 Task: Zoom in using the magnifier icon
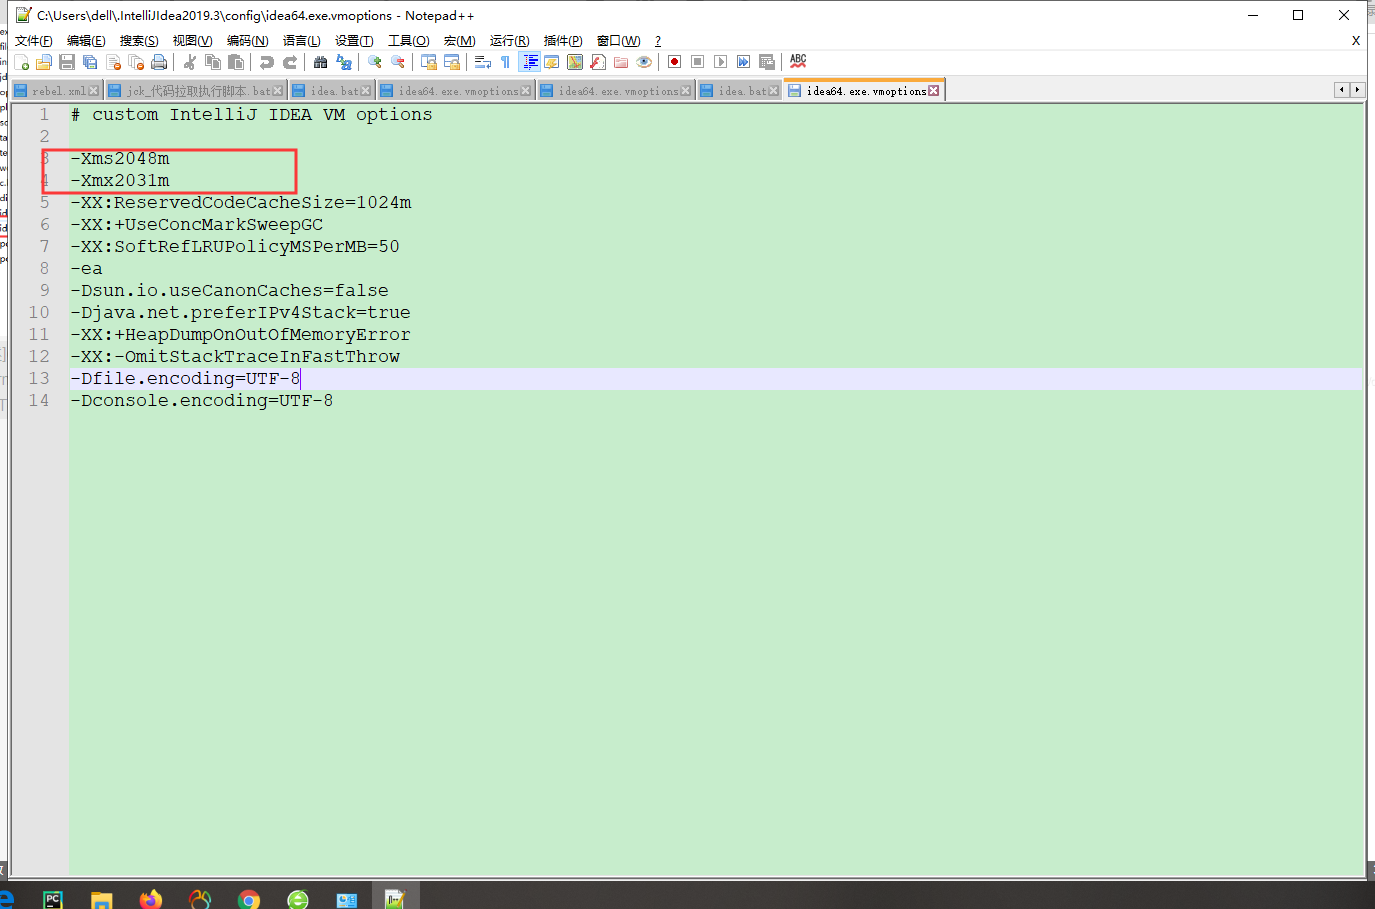point(375,62)
